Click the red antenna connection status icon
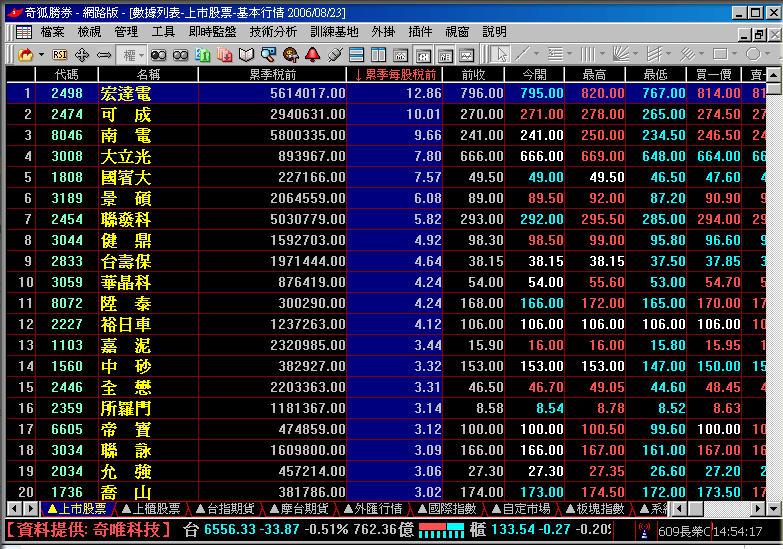Image resolution: width=783 pixels, height=549 pixels. [x=644, y=531]
